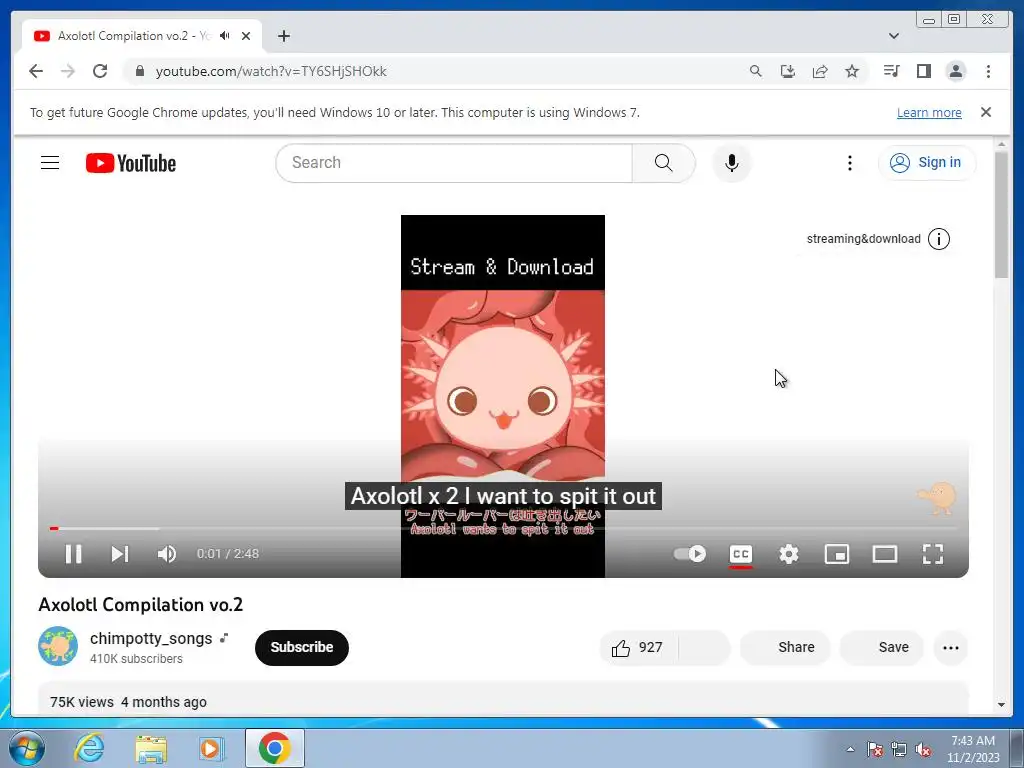Save the video to playlist
This screenshot has width=1024, height=768.
pyautogui.click(x=882, y=647)
